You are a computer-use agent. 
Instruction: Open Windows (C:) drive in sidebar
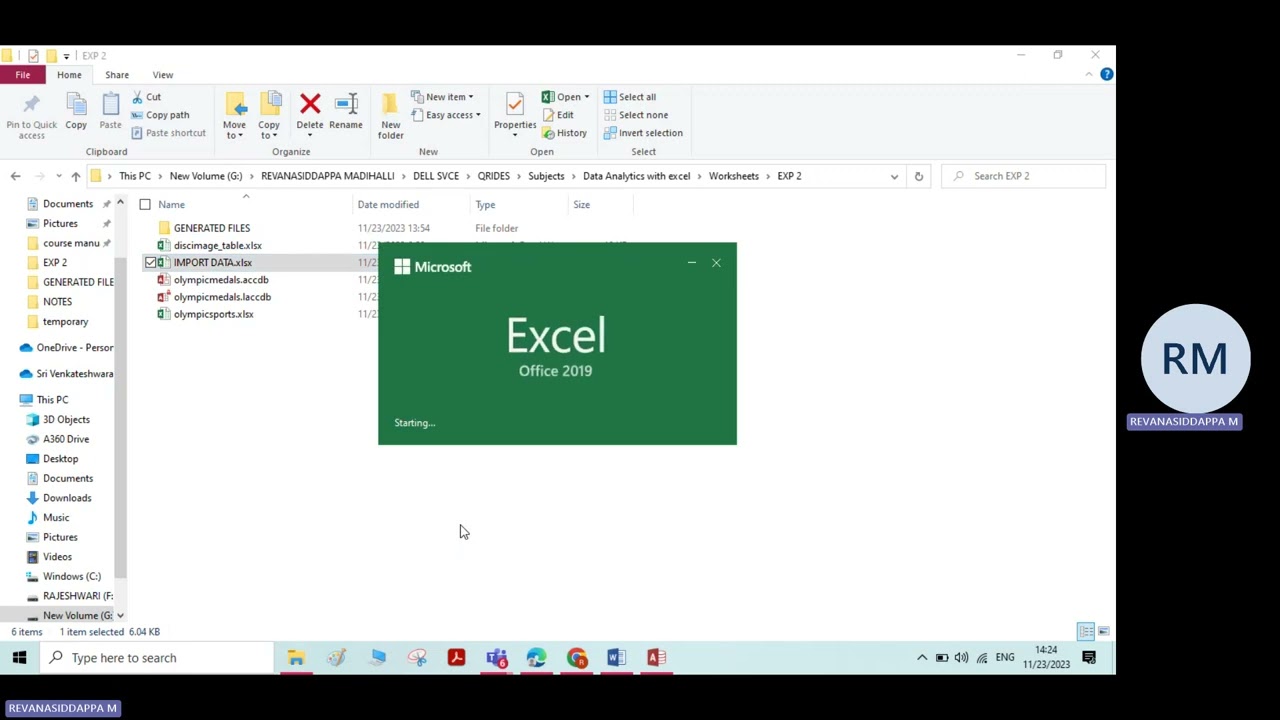[71, 576]
